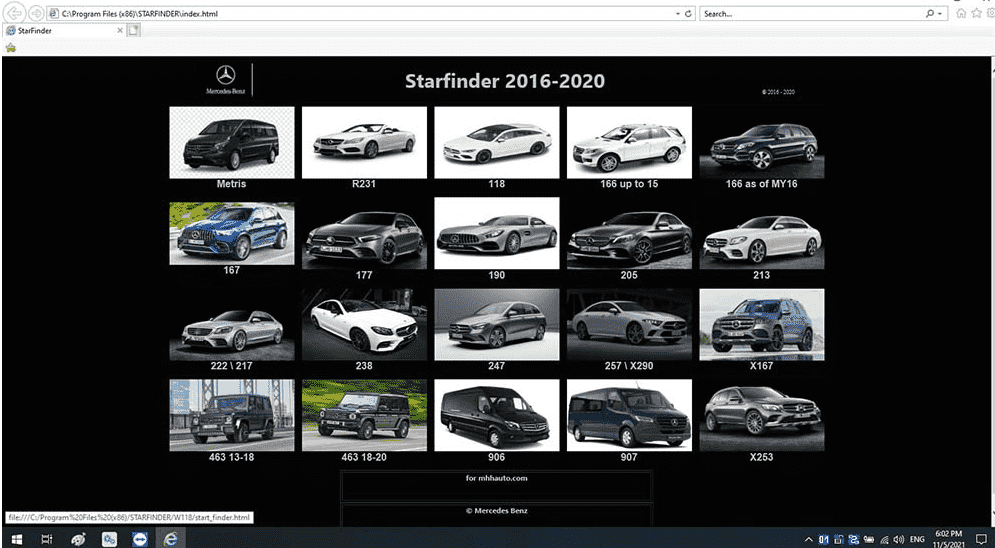Open the white 213 sedan image
The image size is (995, 548).
tap(761, 233)
